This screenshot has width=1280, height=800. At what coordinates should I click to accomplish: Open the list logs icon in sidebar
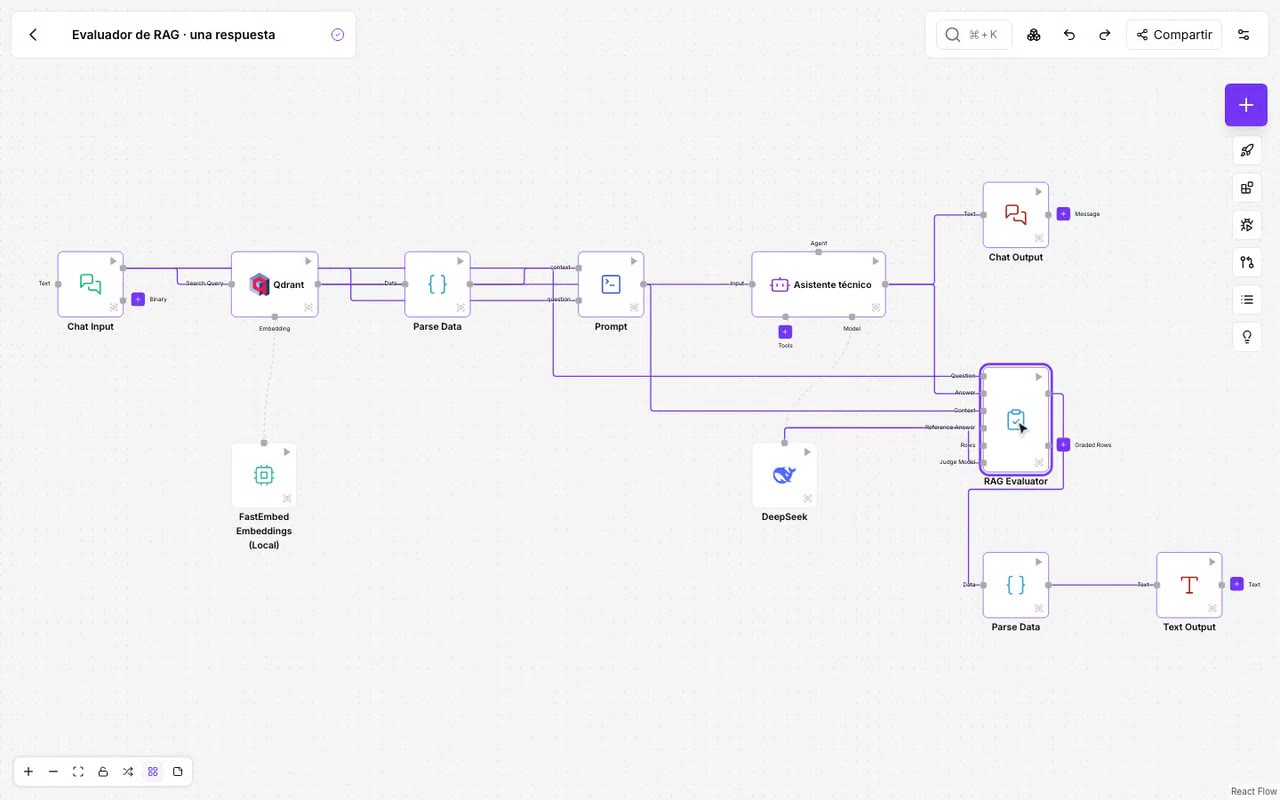(x=1247, y=299)
